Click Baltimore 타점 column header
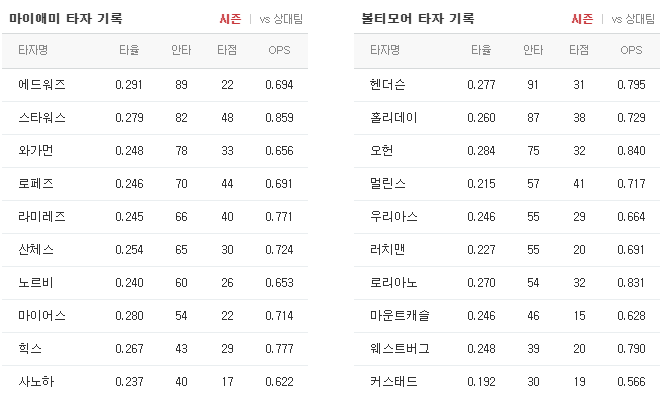The image size is (660, 405). tap(579, 50)
